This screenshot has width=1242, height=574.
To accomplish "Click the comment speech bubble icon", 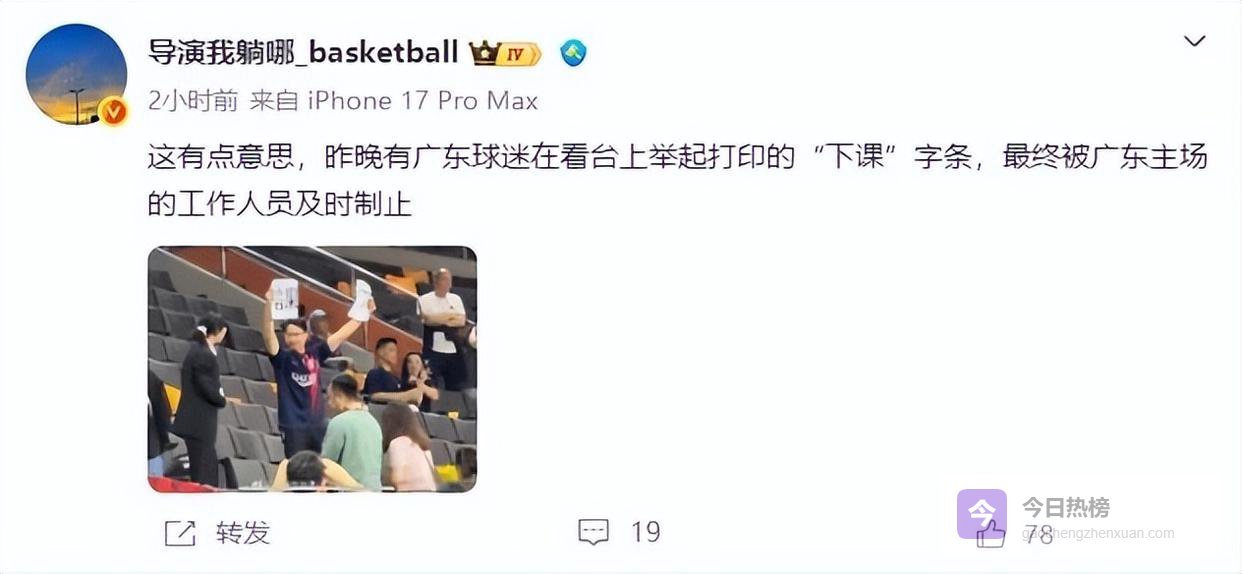I will point(593,533).
